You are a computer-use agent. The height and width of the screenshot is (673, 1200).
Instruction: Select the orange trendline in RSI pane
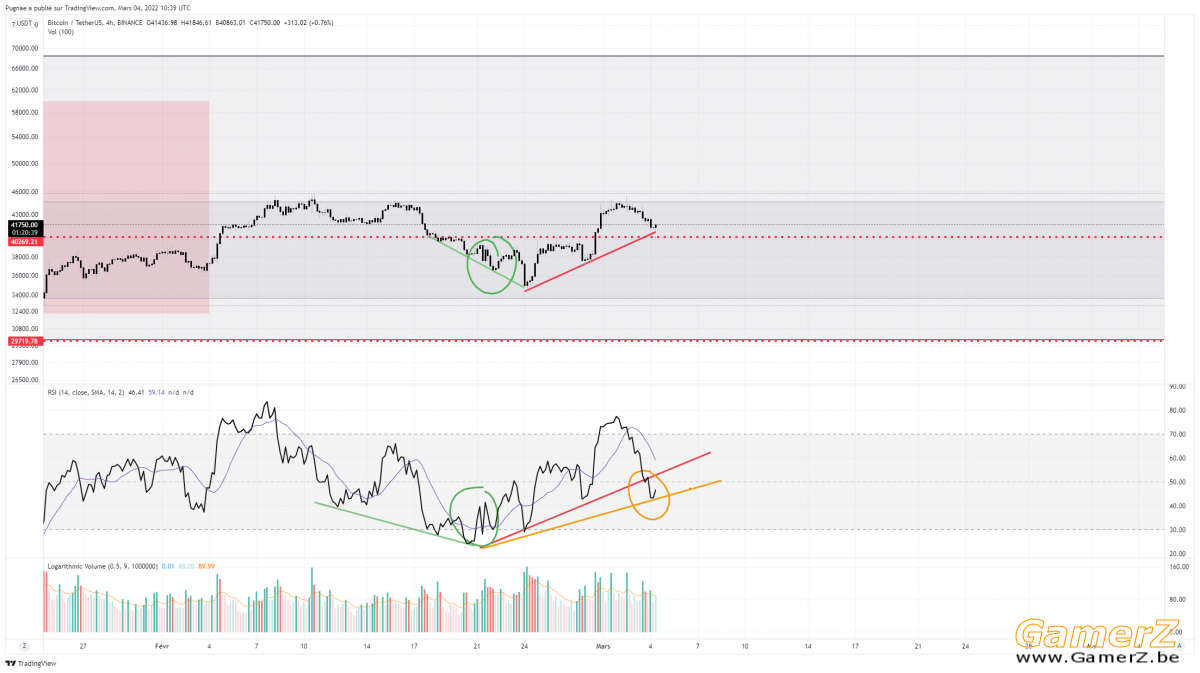tap(601, 515)
